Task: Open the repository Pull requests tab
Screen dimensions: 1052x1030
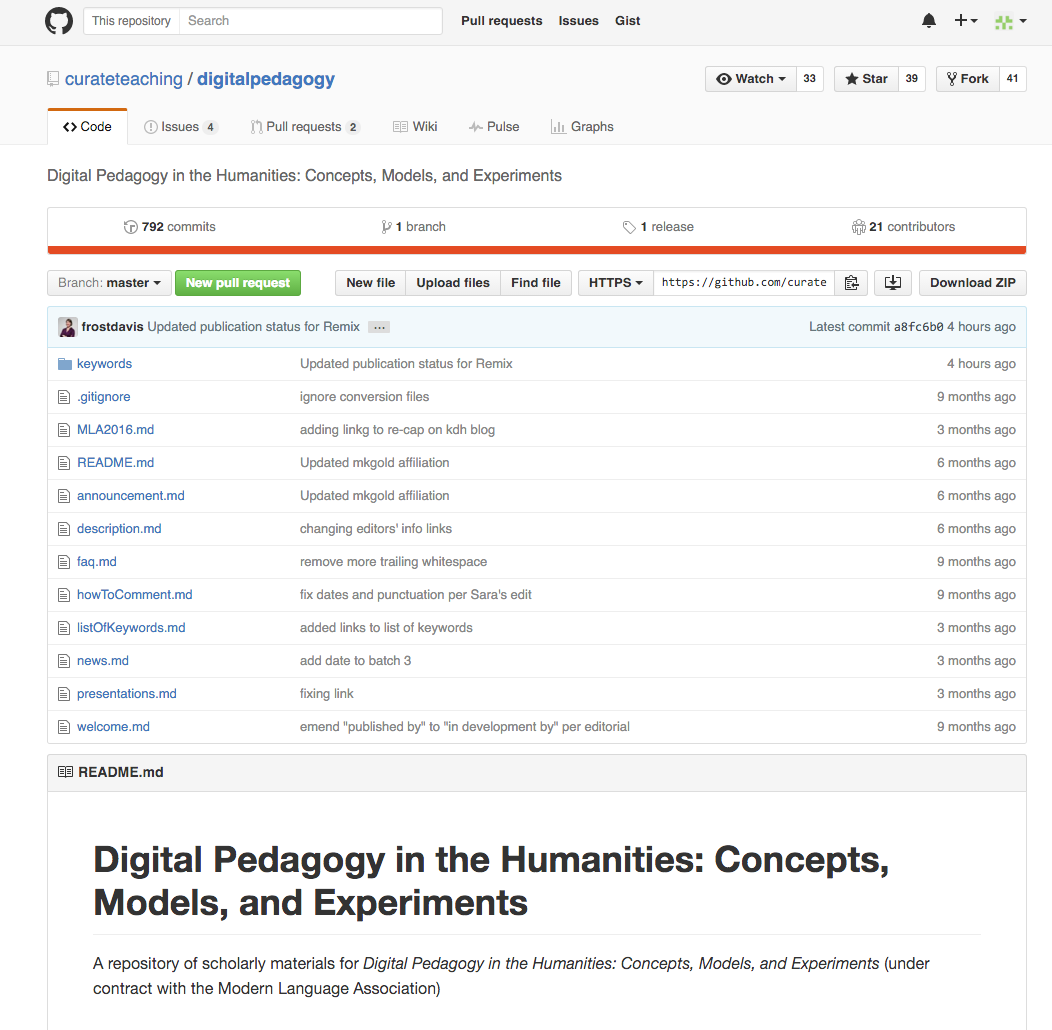Action: 305,127
